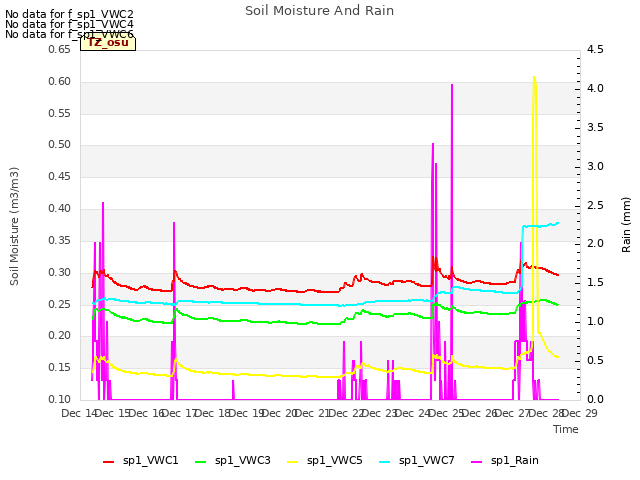Image resolution: width=640 pixels, height=480 pixels.
Task: Click the sp1_VWC7 legend entry
Action: [416, 461]
